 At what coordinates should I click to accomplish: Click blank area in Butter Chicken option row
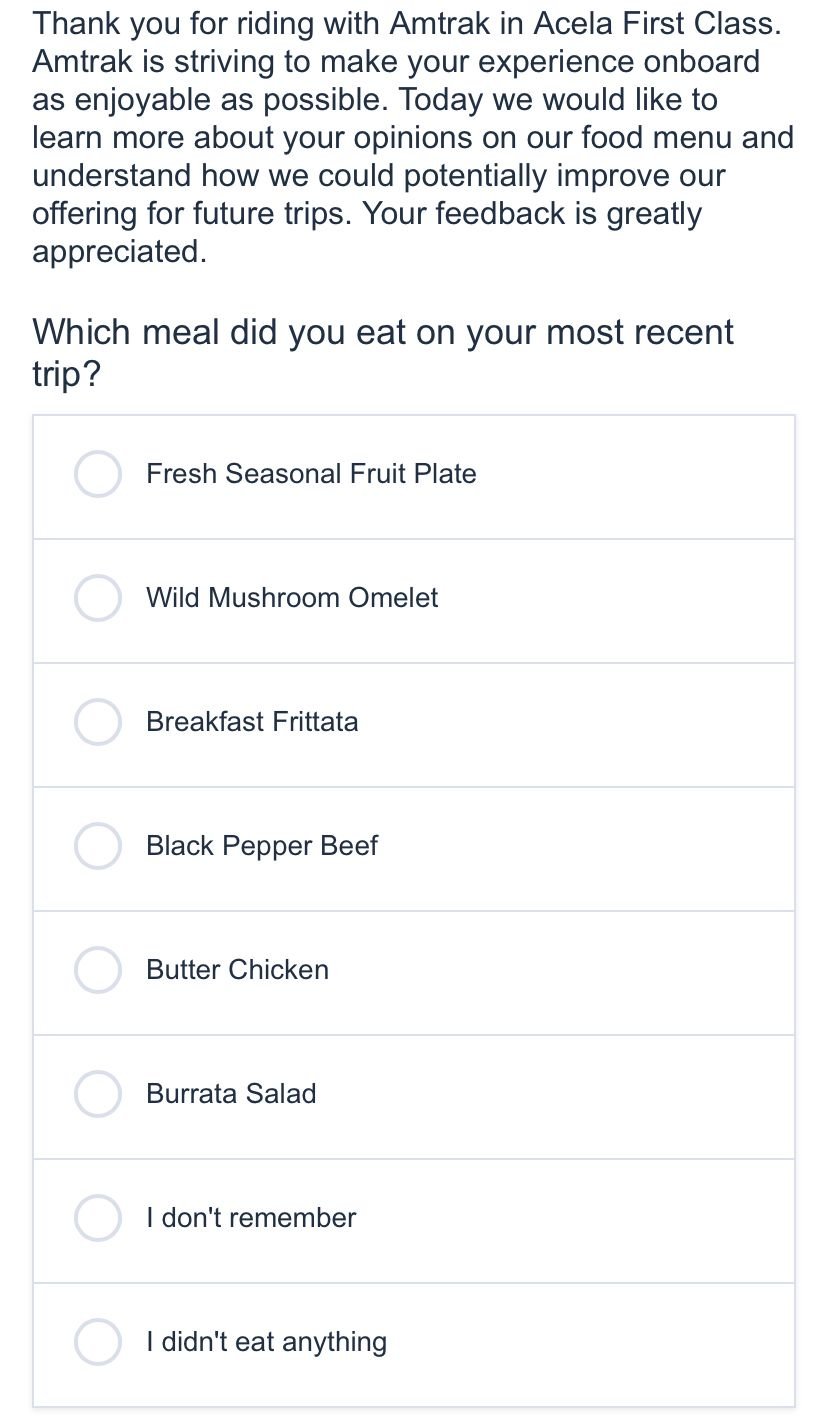click(600, 970)
